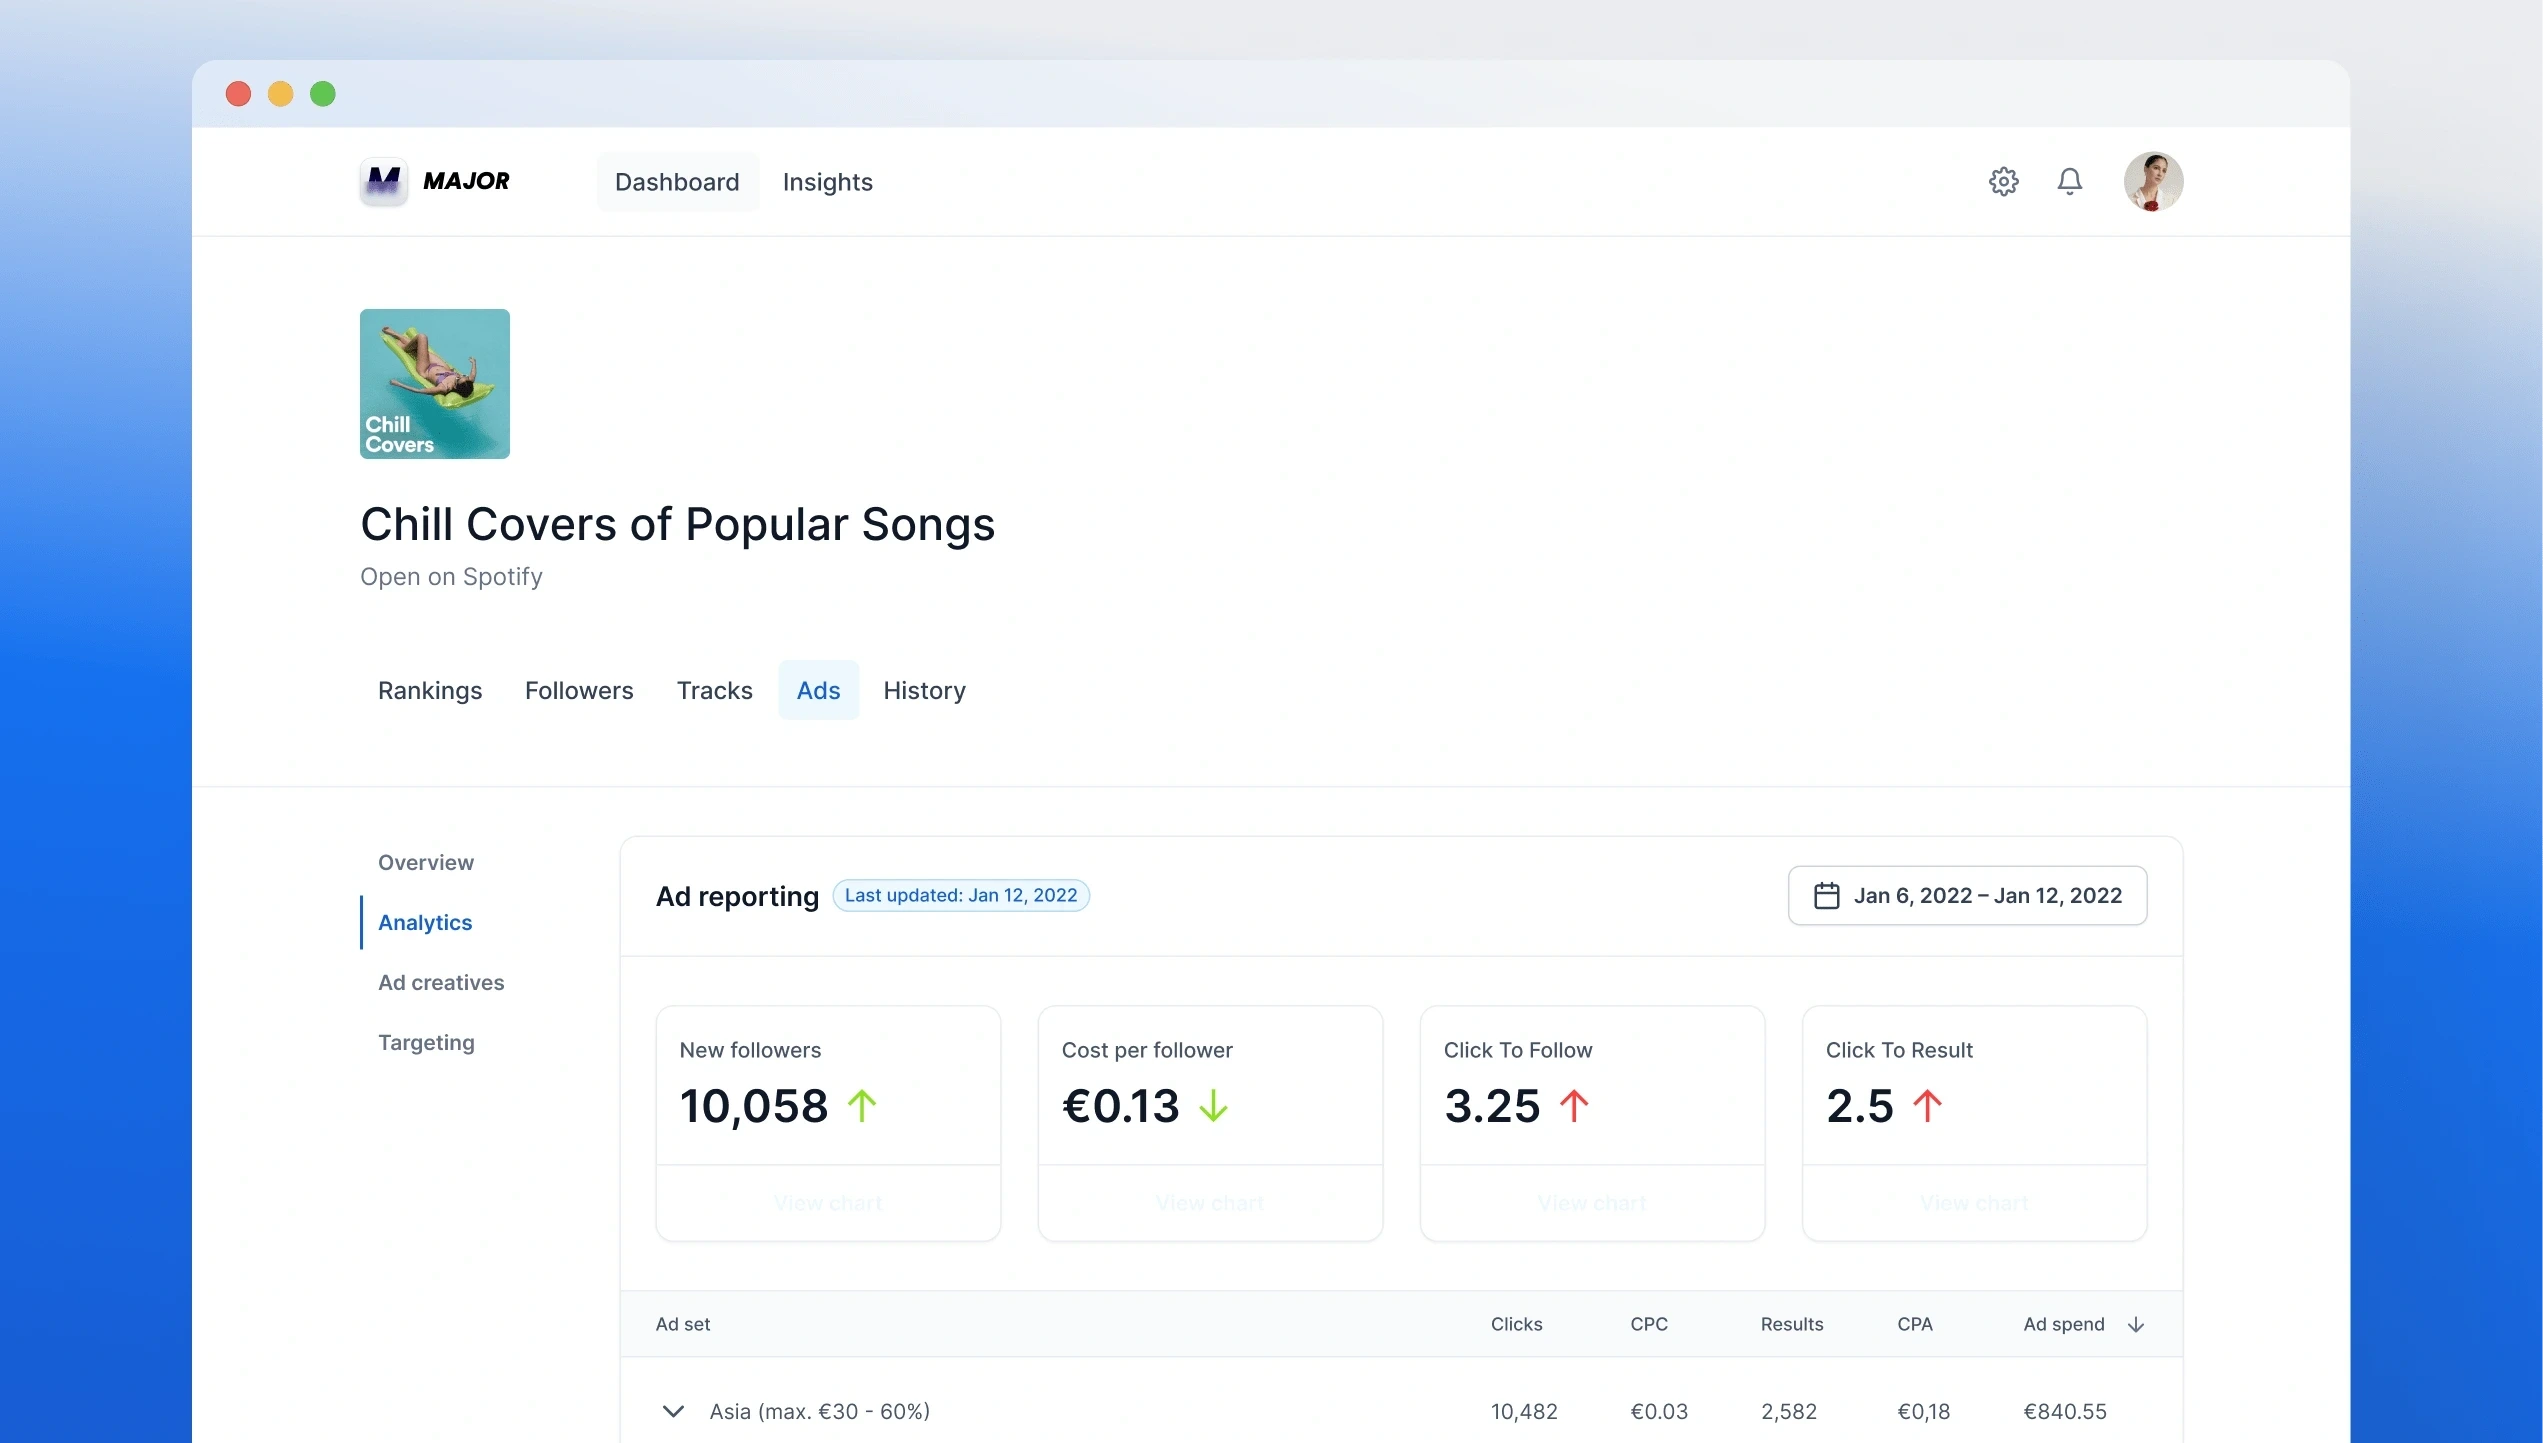2543x1443 pixels.
Task: Click the calendar icon in date range
Action: [1826, 896]
